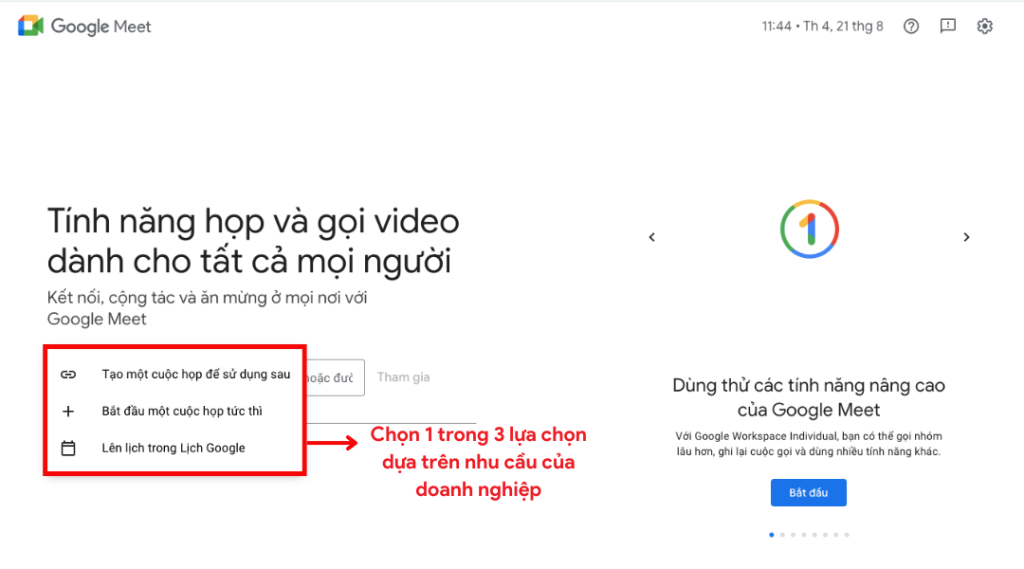Viewport: 1024px width, 569px height.
Task: Click the meeting code input field
Action: click(x=335, y=378)
